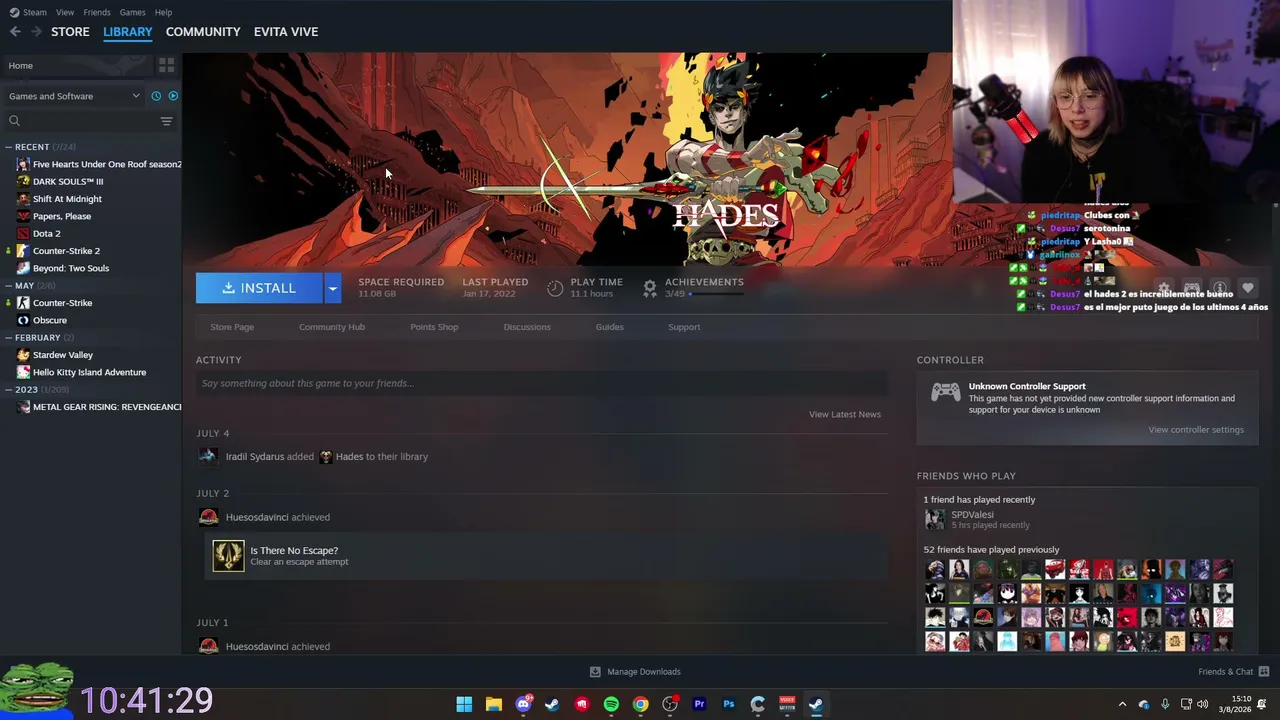Click the blue INSTALL button
This screenshot has height=720, width=1280.
click(259, 288)
